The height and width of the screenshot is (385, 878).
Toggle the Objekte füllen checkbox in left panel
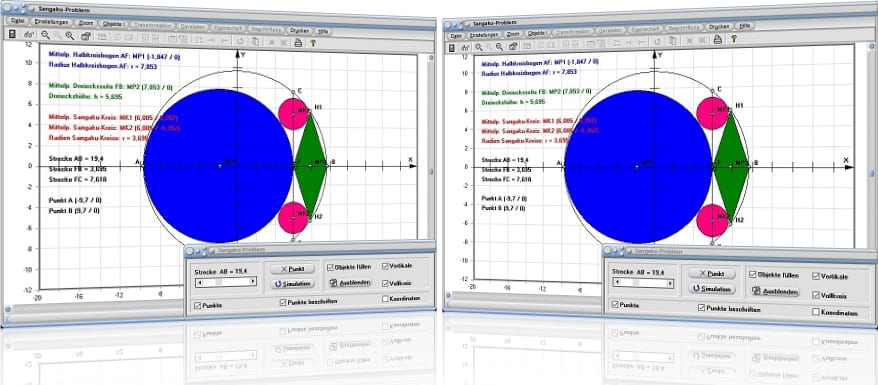click(330, 267)
